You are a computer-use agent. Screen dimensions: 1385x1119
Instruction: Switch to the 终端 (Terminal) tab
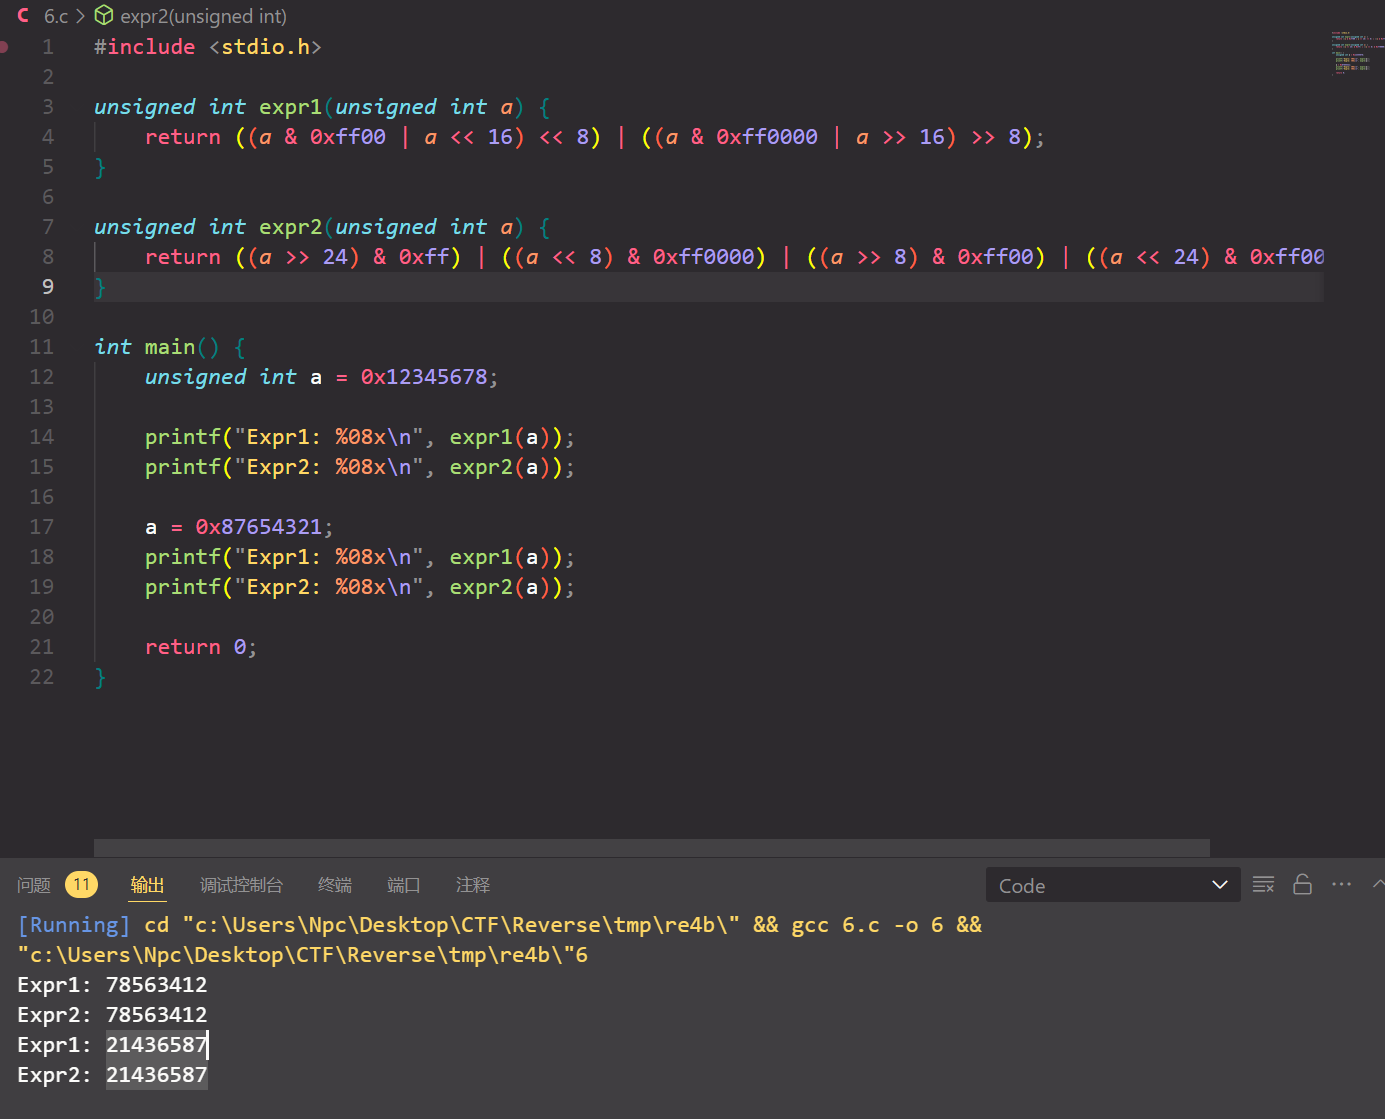coord(334,885)
